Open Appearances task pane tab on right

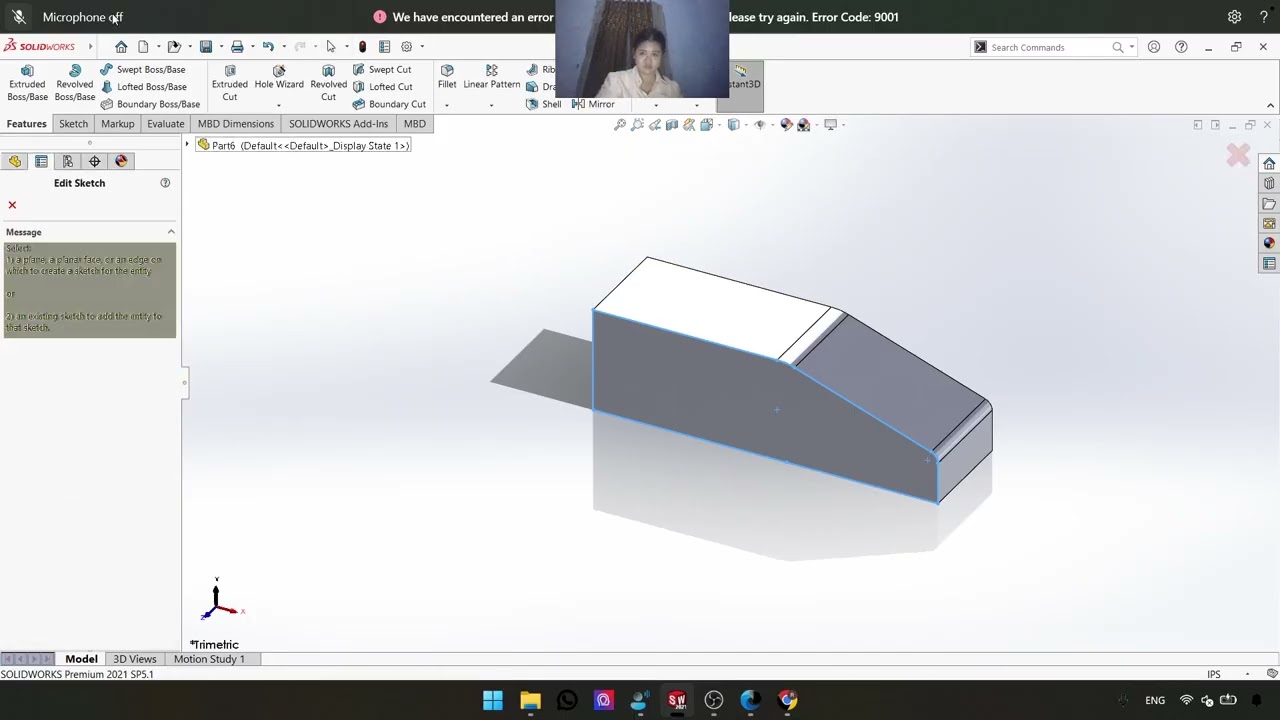pos(1269,243)
